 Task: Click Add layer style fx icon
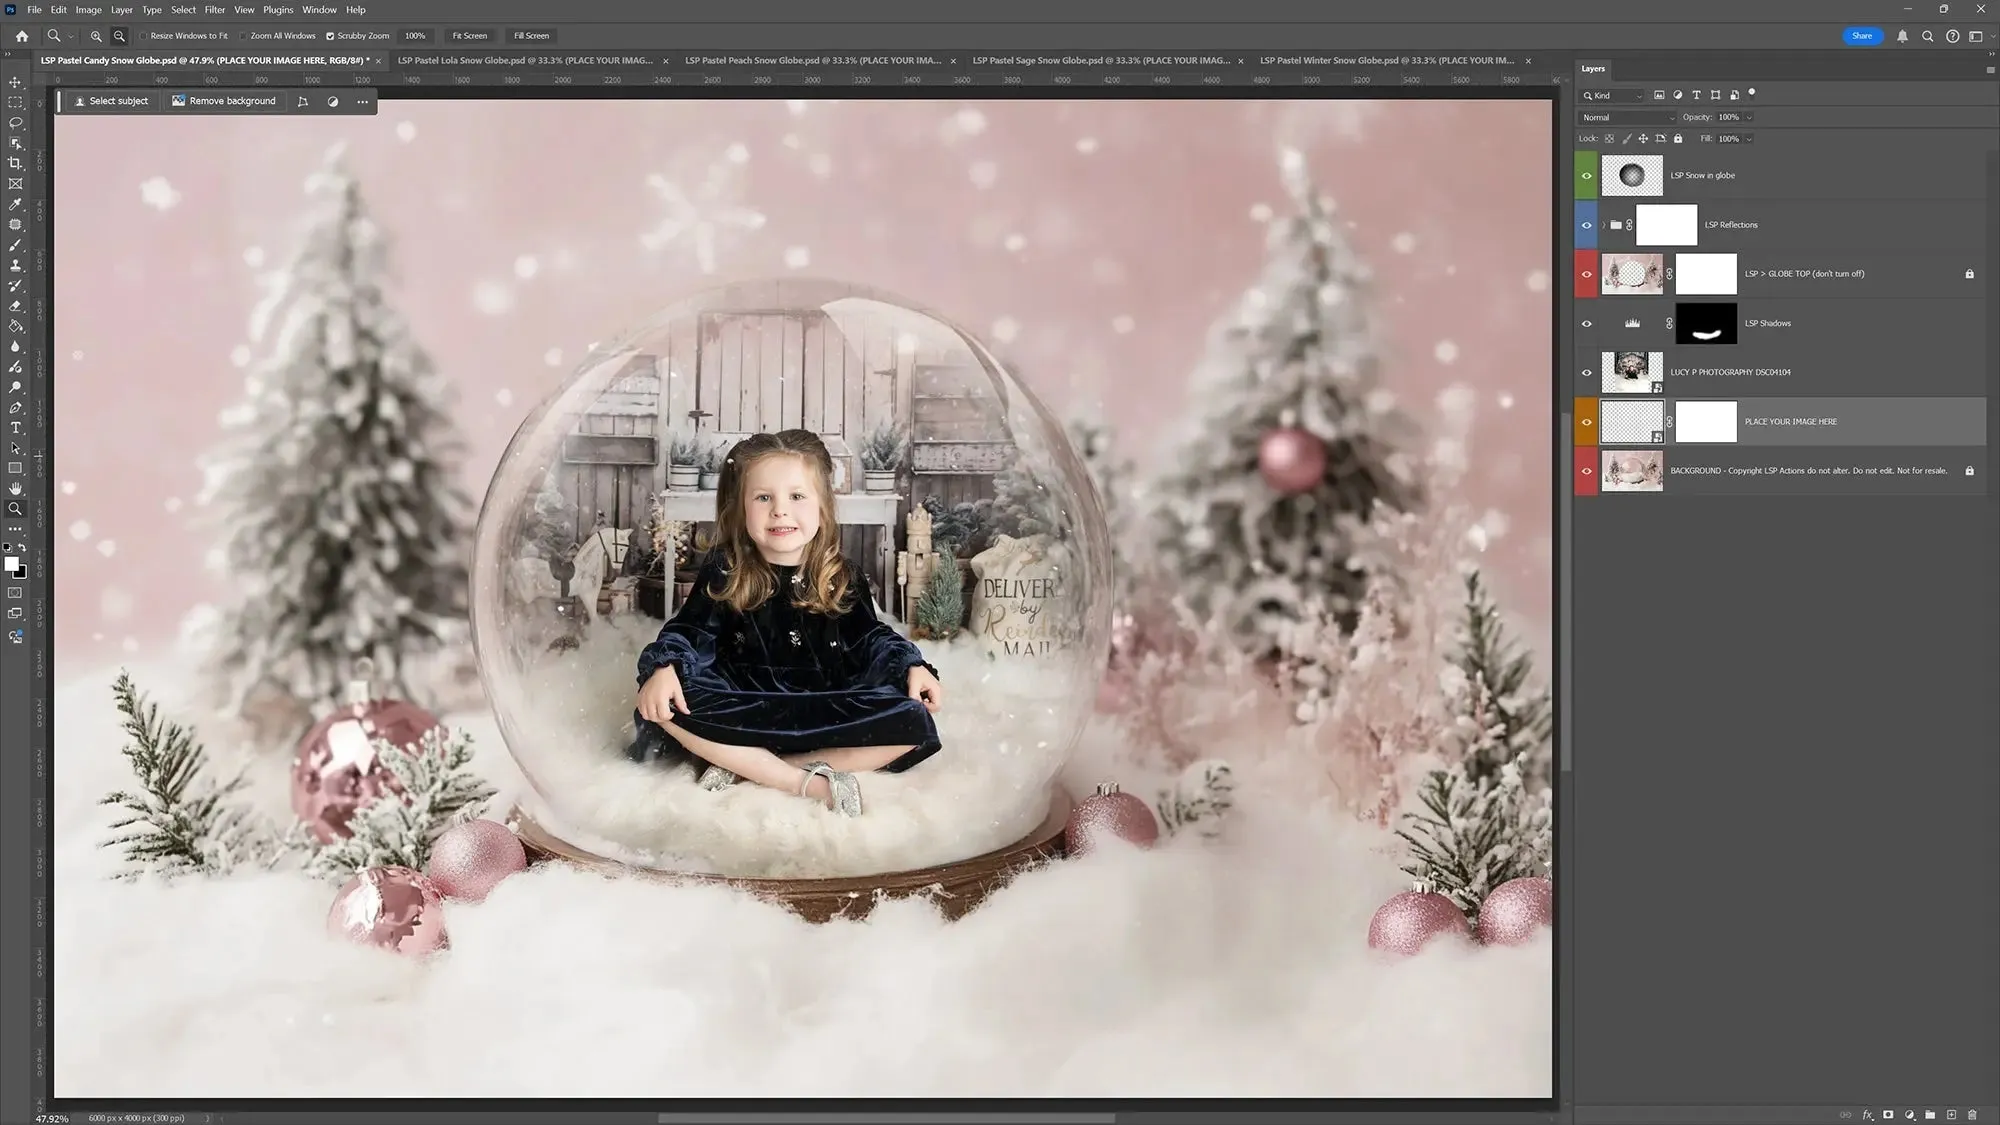[1867, 1115]
